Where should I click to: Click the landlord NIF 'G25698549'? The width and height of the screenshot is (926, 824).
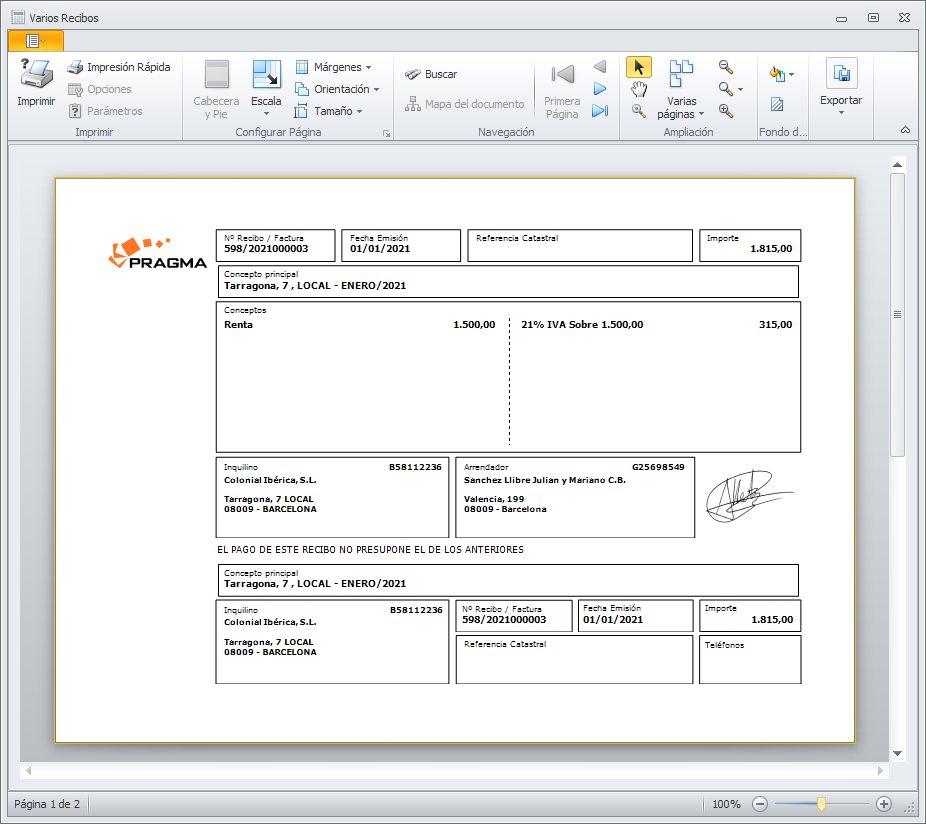(658, 467)
